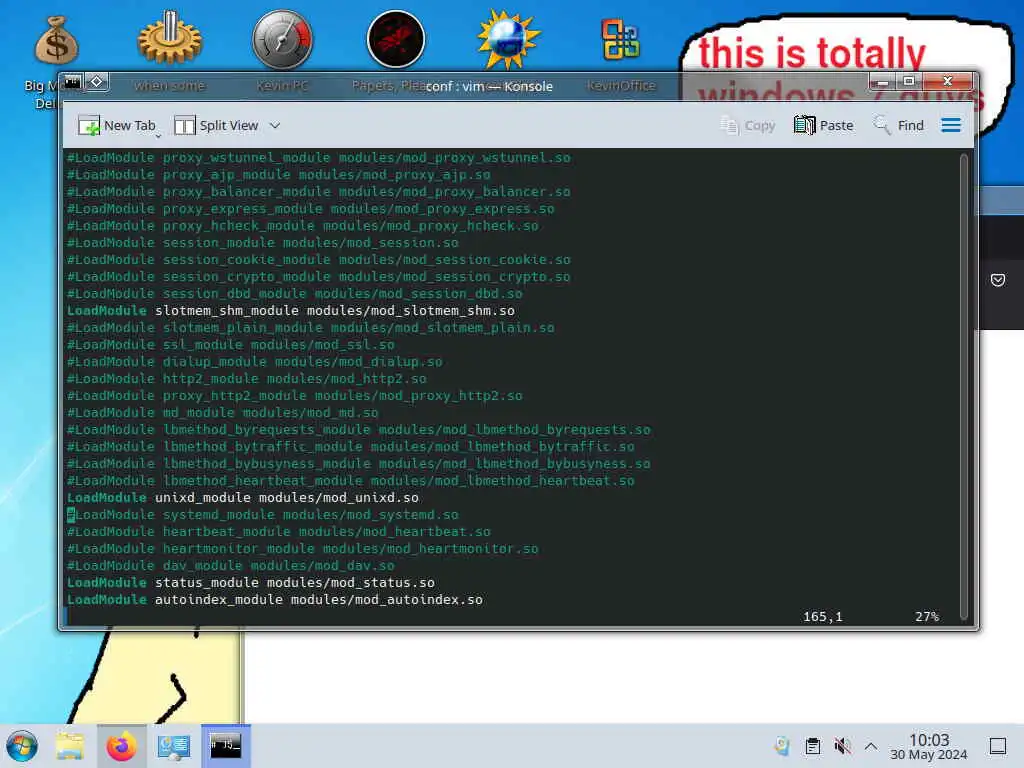Click the Paste toolbar button
Image resolution: width=1024 pixels, height=768 pixels.
coord(824,125)
